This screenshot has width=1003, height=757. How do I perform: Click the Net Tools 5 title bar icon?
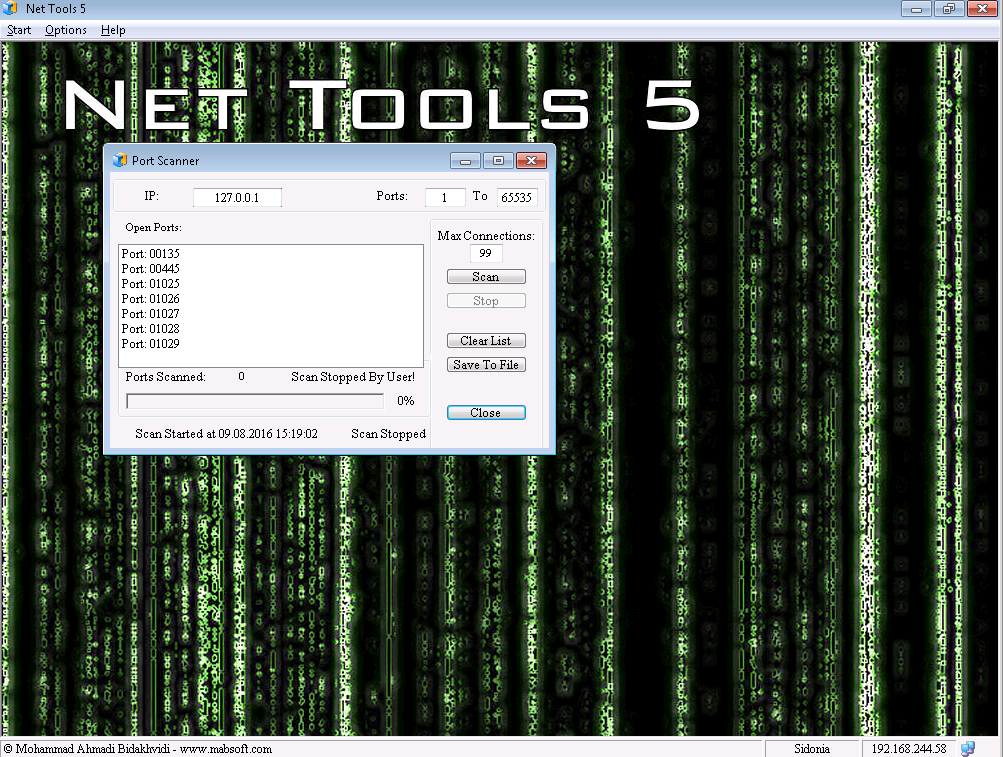point(10,9)
